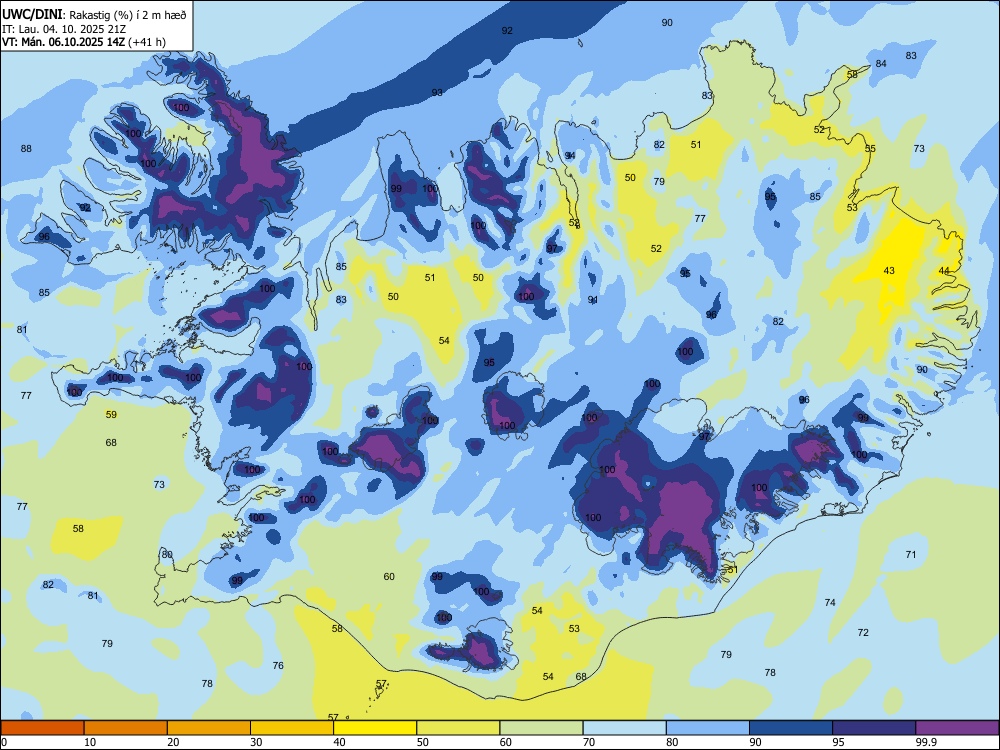Click the '76' value off the southwest coast
This screenshot has width=1000, height=750.
tap(278, 666)
